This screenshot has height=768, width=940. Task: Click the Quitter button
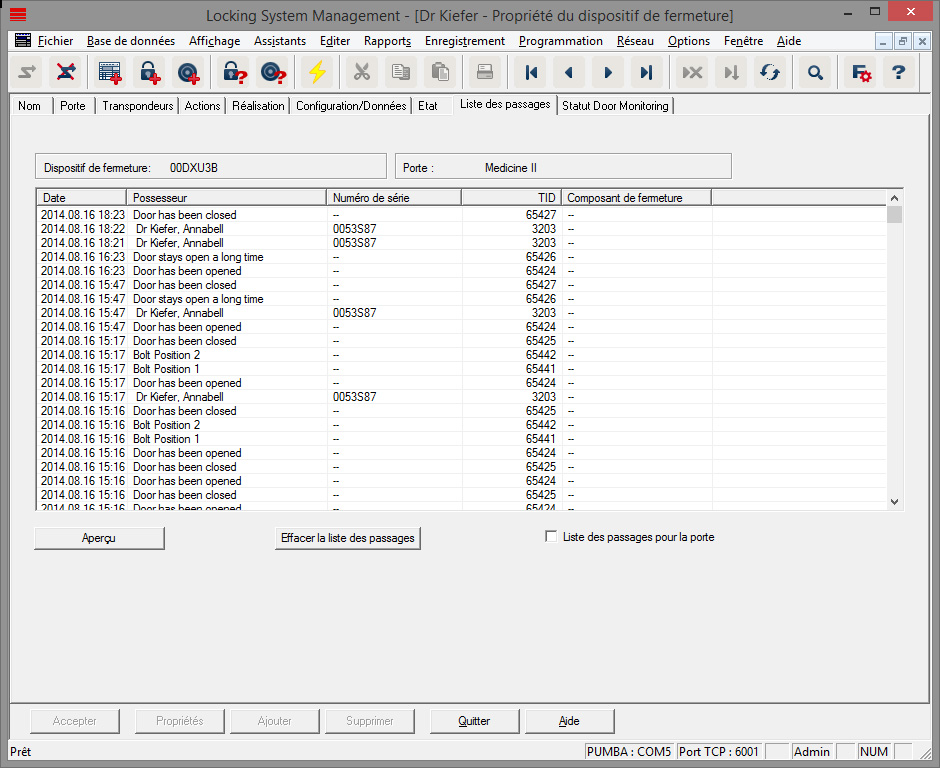[474, 721]
